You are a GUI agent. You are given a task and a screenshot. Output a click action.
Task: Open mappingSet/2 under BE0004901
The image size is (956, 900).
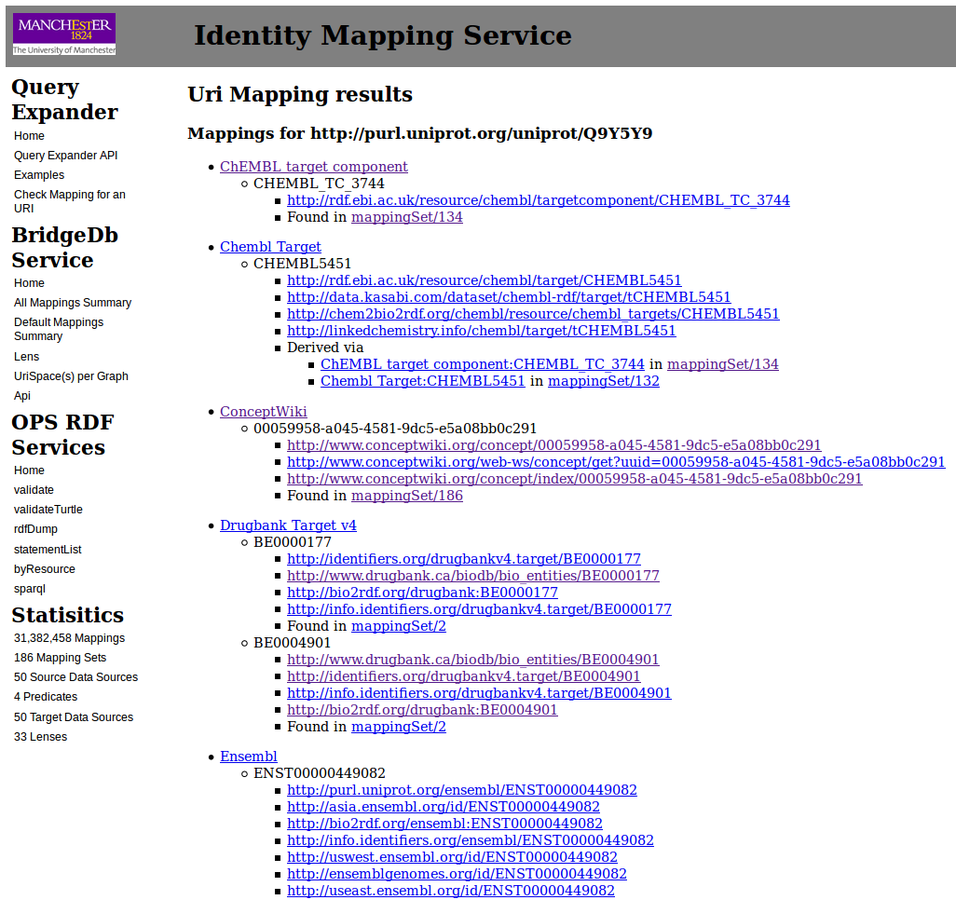398,726
